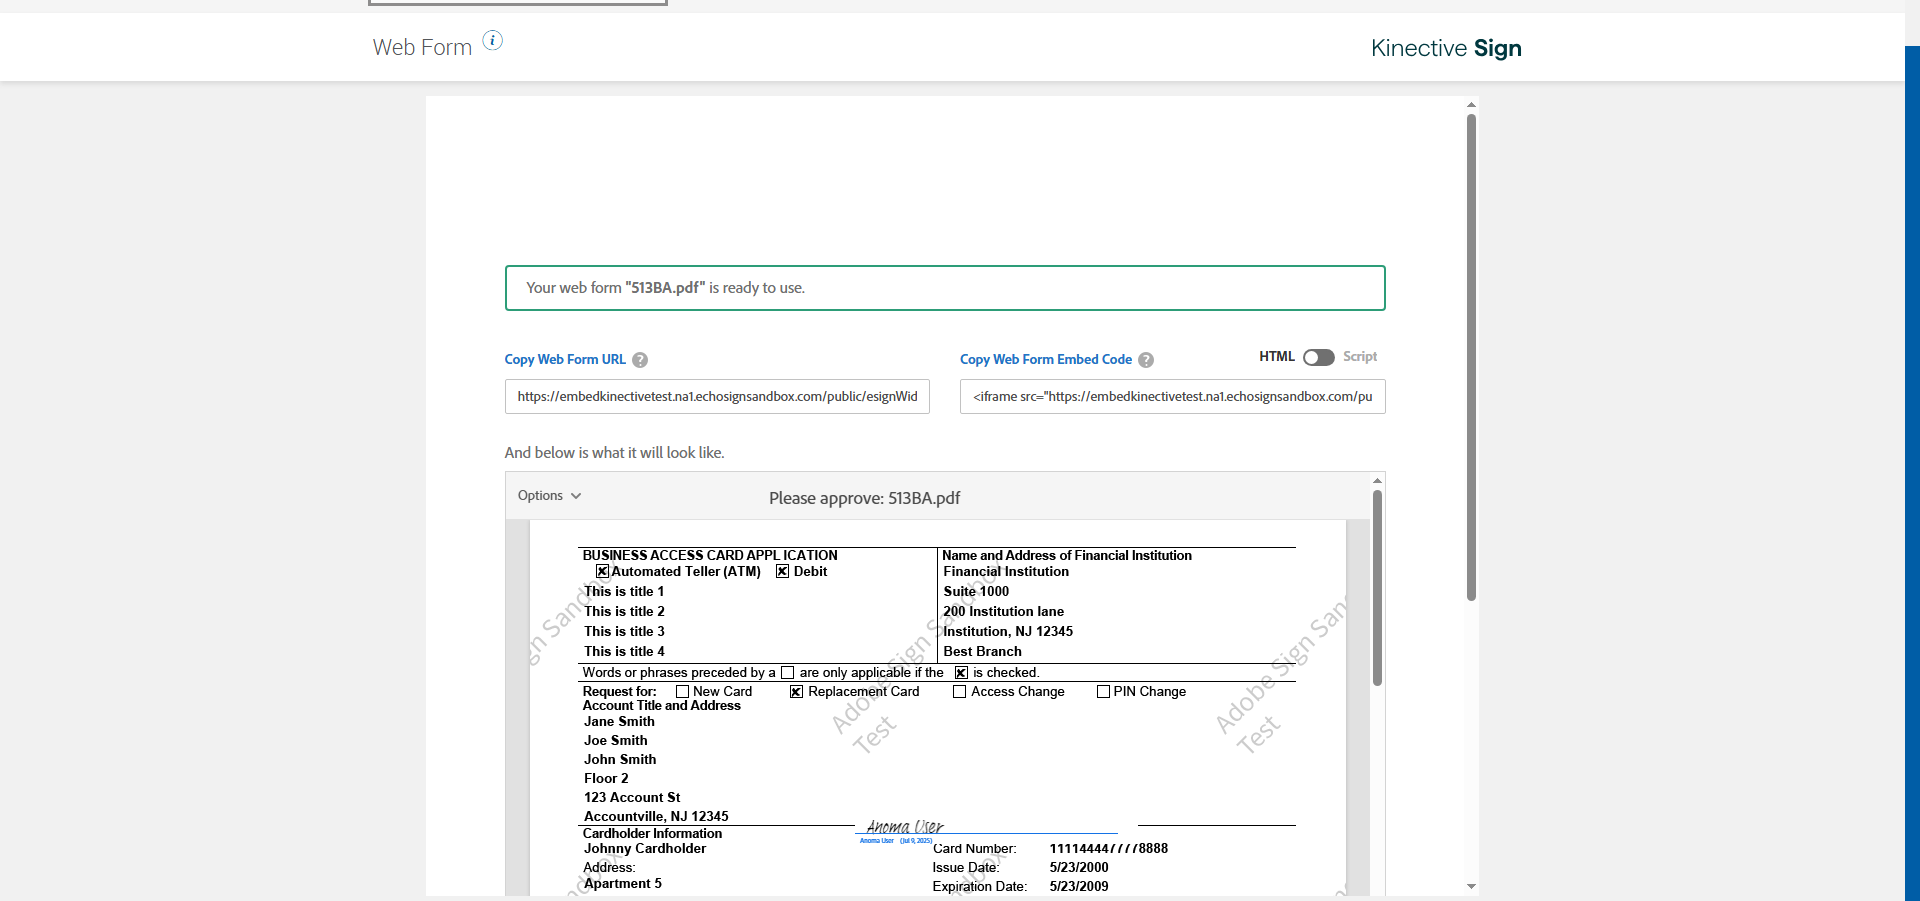Image resolution: width=1920 pixels, height=901 pixels.
Task: Click the 'Accountville, NJ 12345' address line
Action: [x=656, y=817]
